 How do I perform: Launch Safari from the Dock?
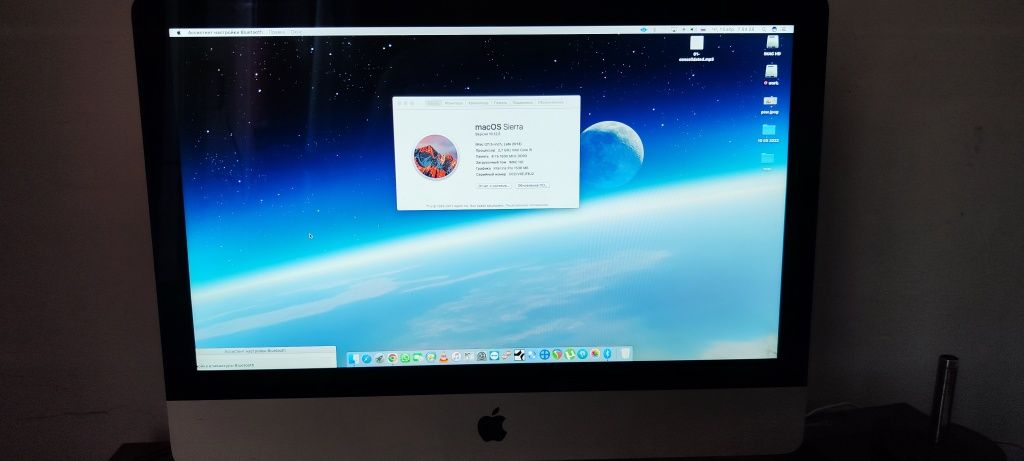(366, 358)
